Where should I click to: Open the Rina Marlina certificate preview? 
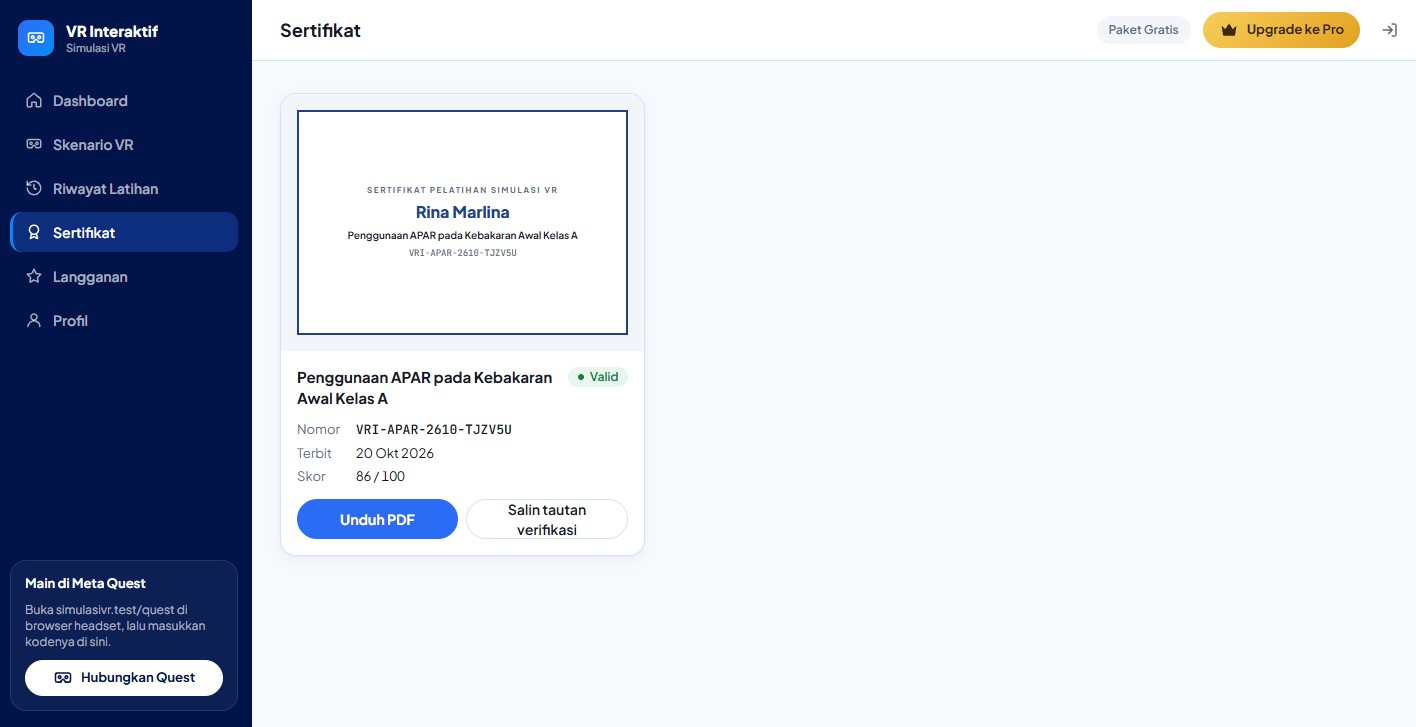tap(462, 222)
